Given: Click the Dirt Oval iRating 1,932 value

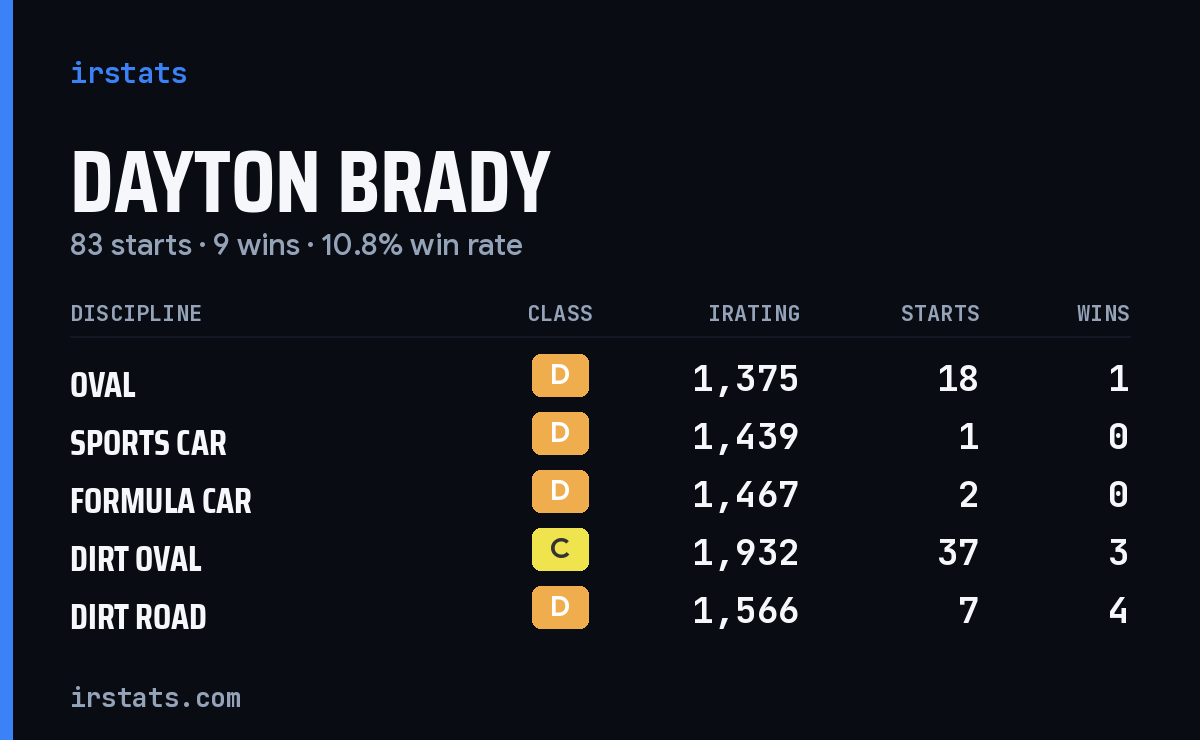Looking at the screenshot, I should click(x=746, y=552).
